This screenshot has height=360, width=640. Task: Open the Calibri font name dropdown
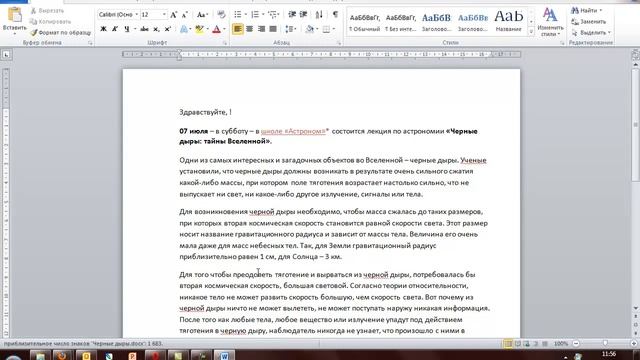(136, 15)
